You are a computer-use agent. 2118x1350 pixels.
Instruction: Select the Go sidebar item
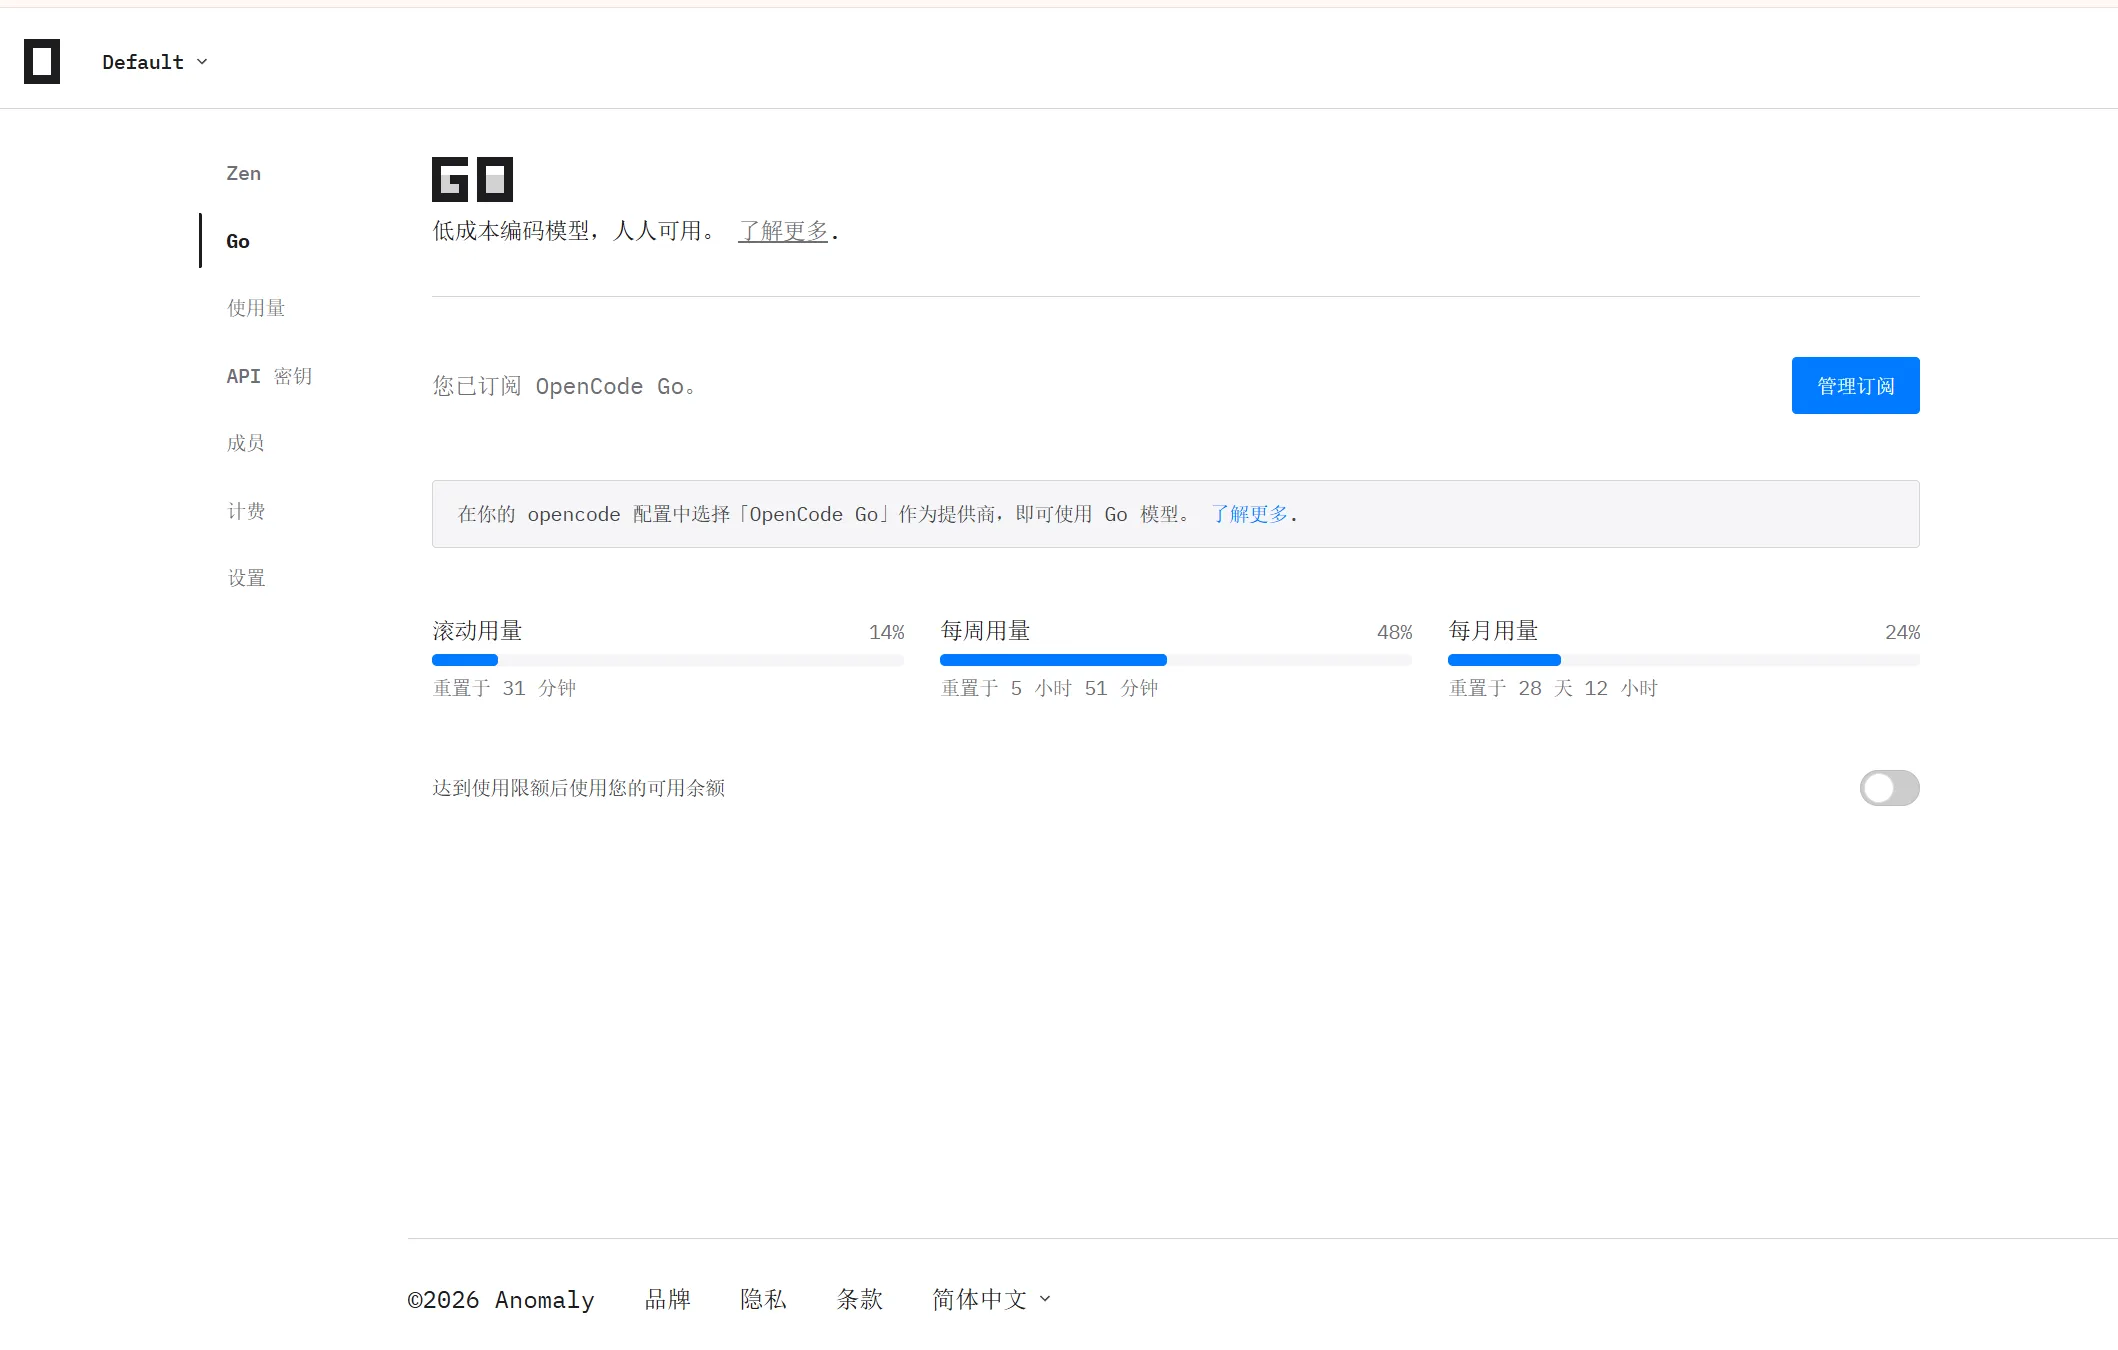tap(238, 241)
